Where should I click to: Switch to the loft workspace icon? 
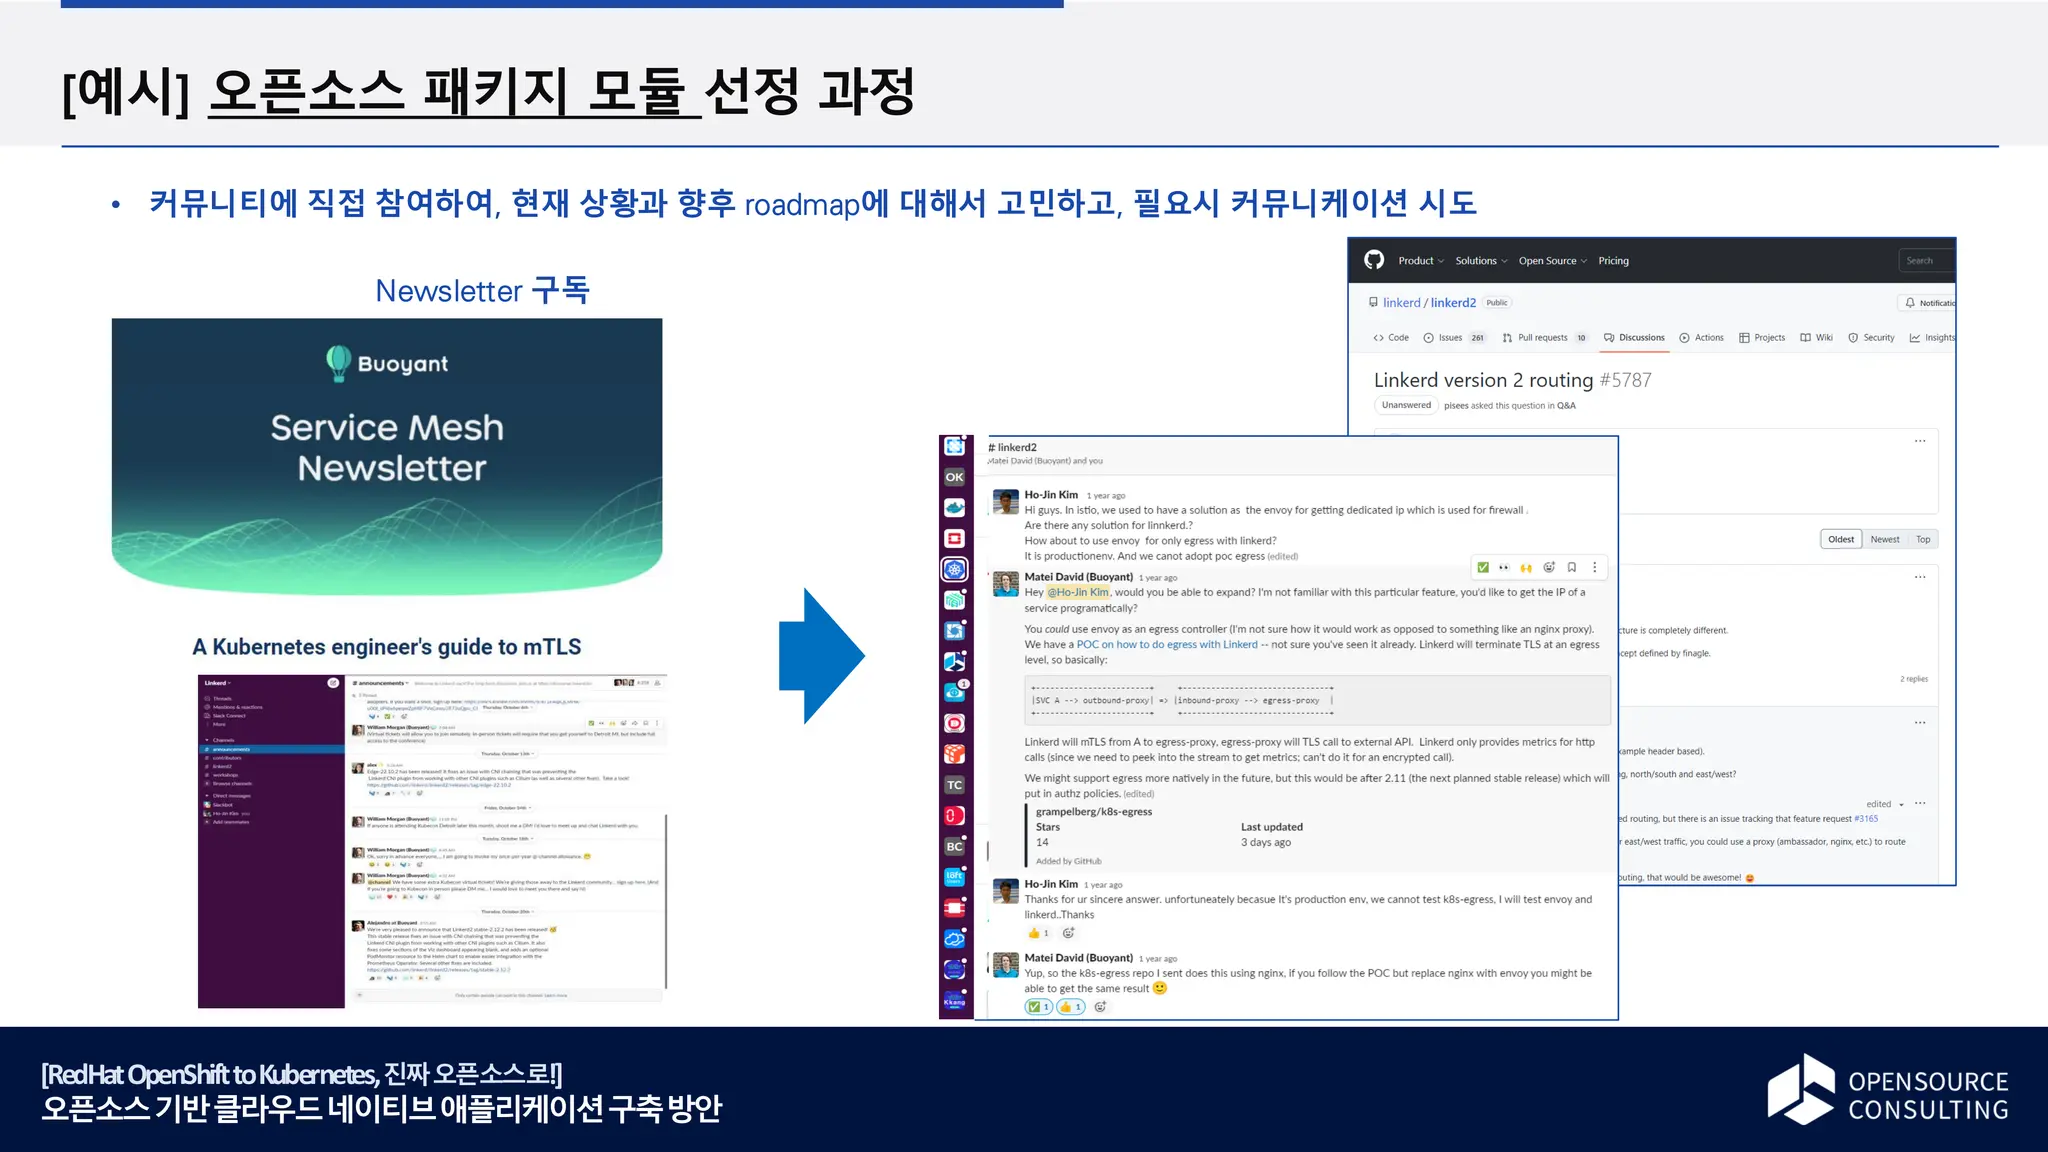click(x=955, y=877)
